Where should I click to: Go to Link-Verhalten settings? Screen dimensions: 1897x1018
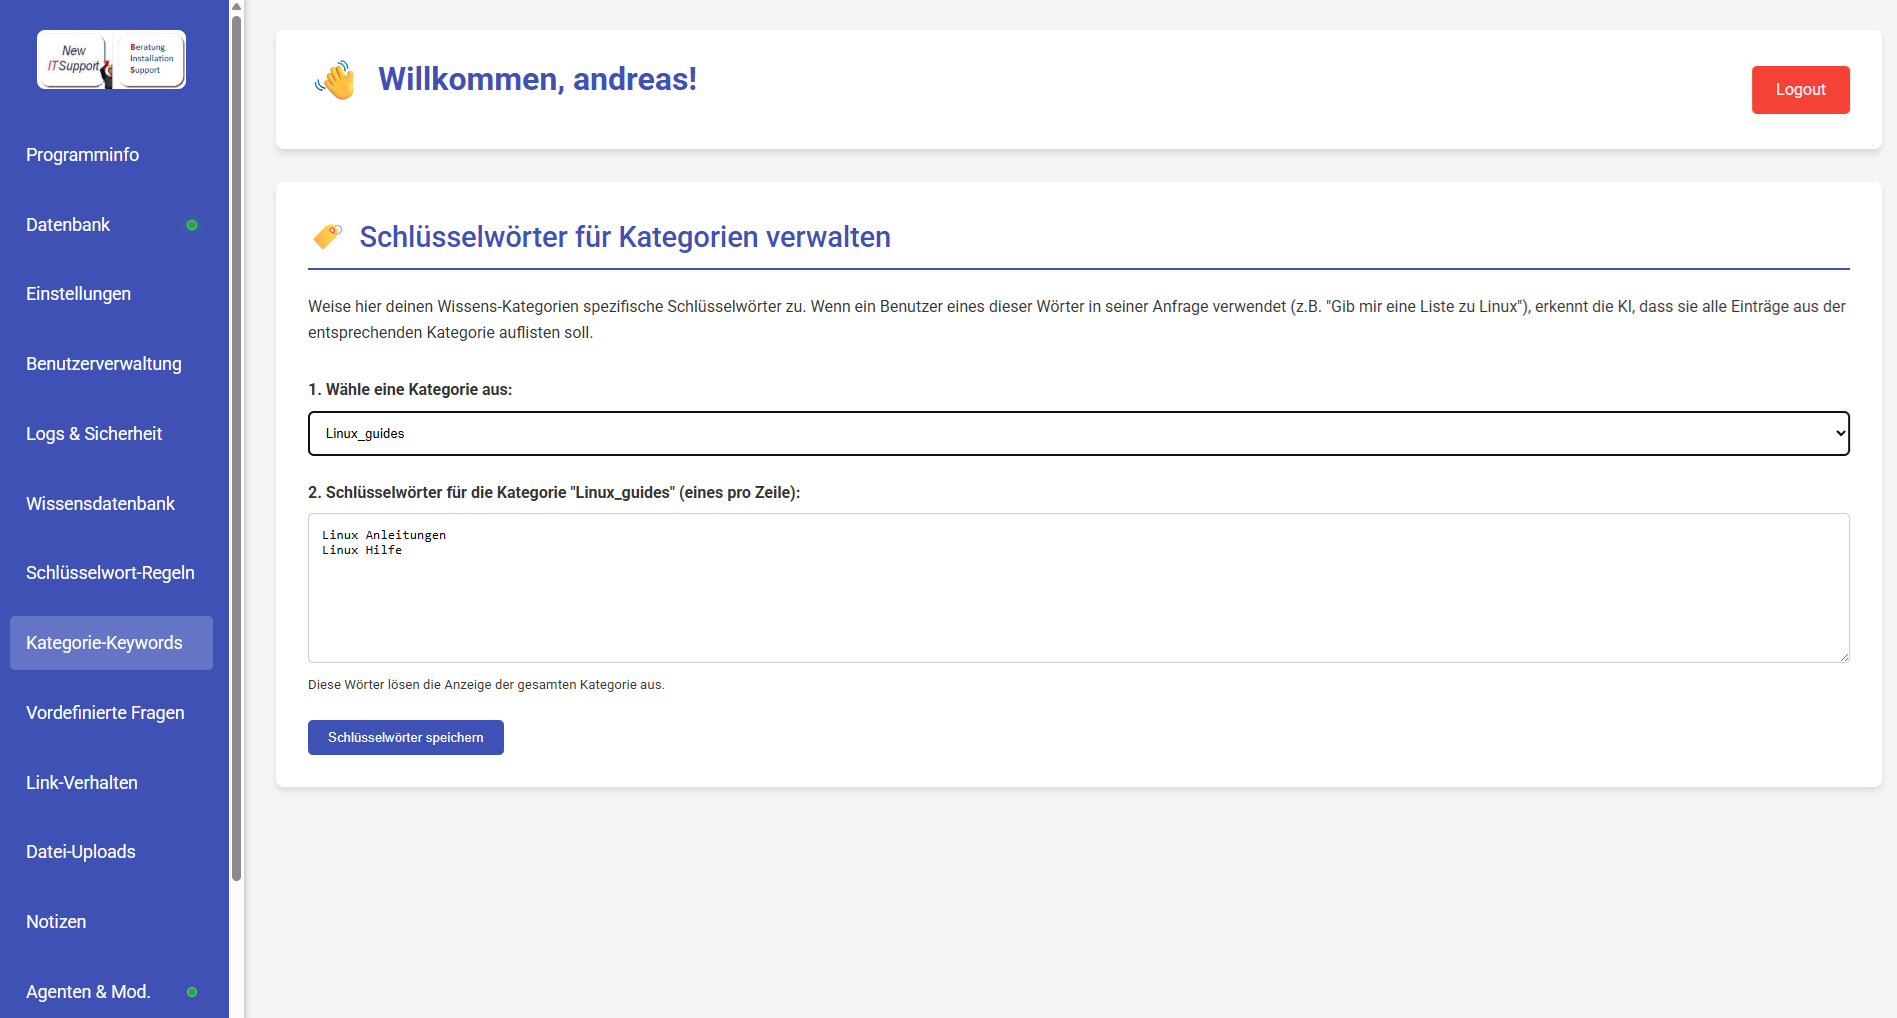(82, 783)
